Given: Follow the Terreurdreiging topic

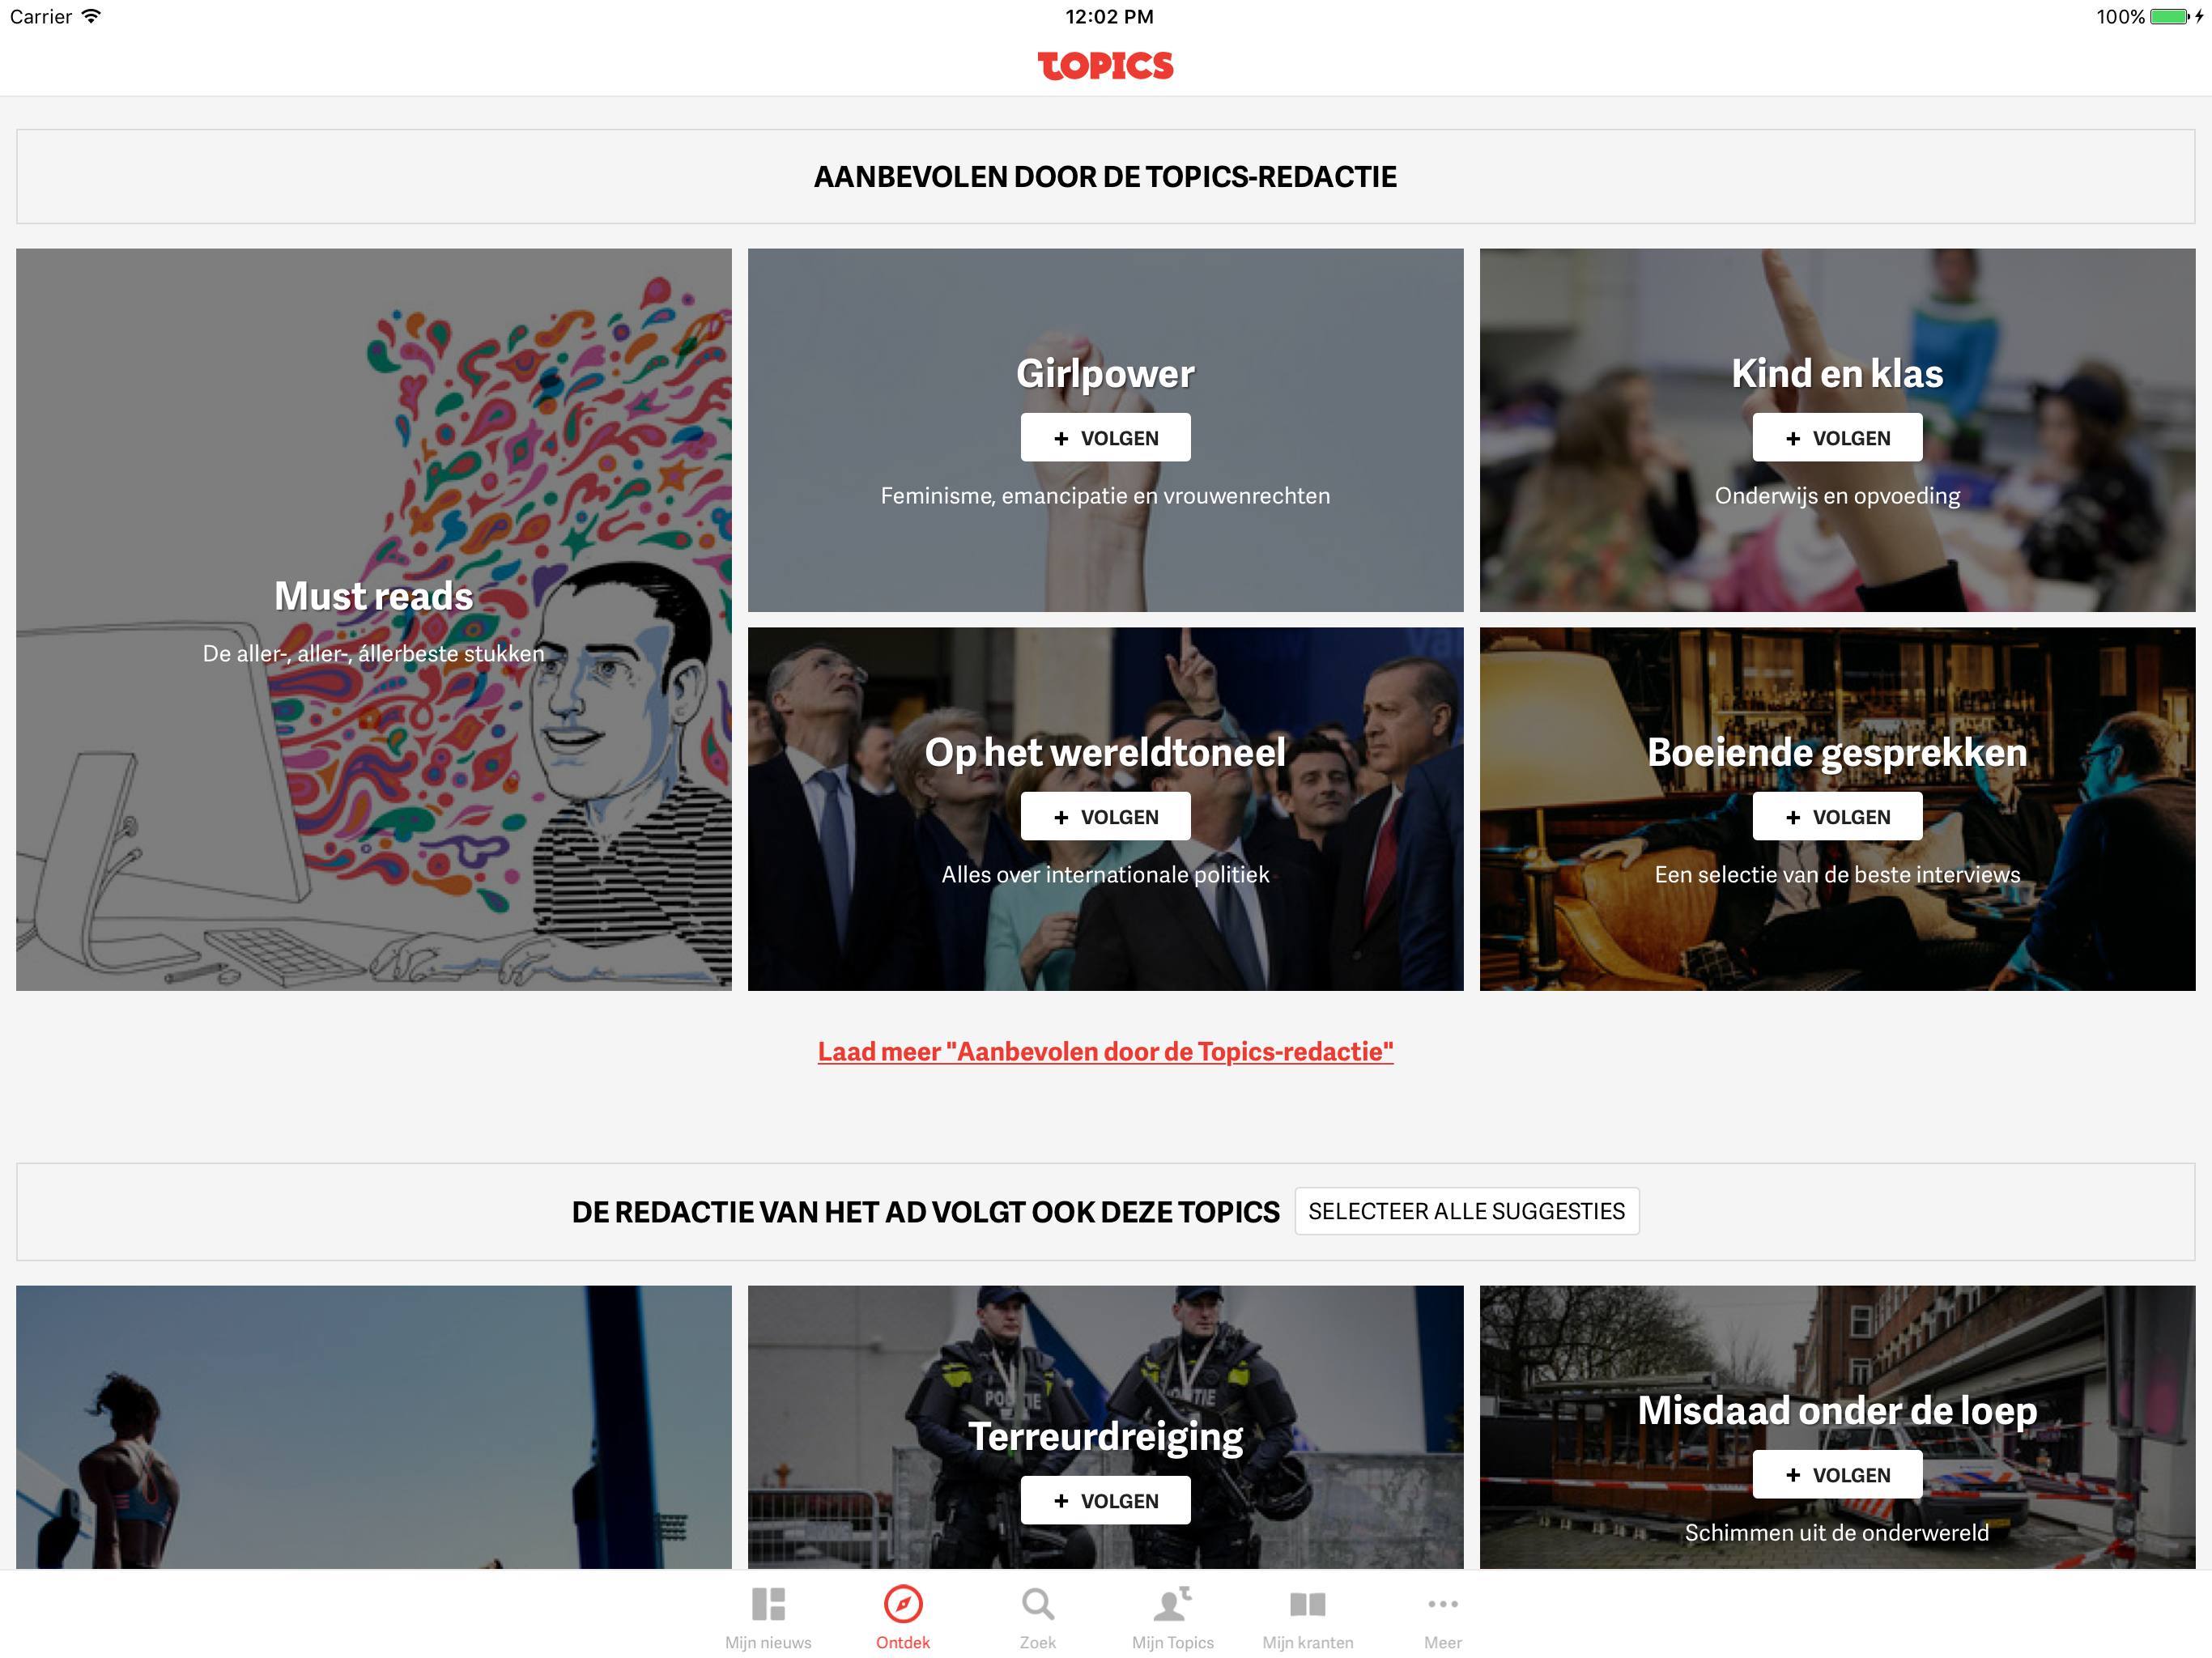Looking at the screenshot, I should pyautogui.click(x=1105, y=1501).
